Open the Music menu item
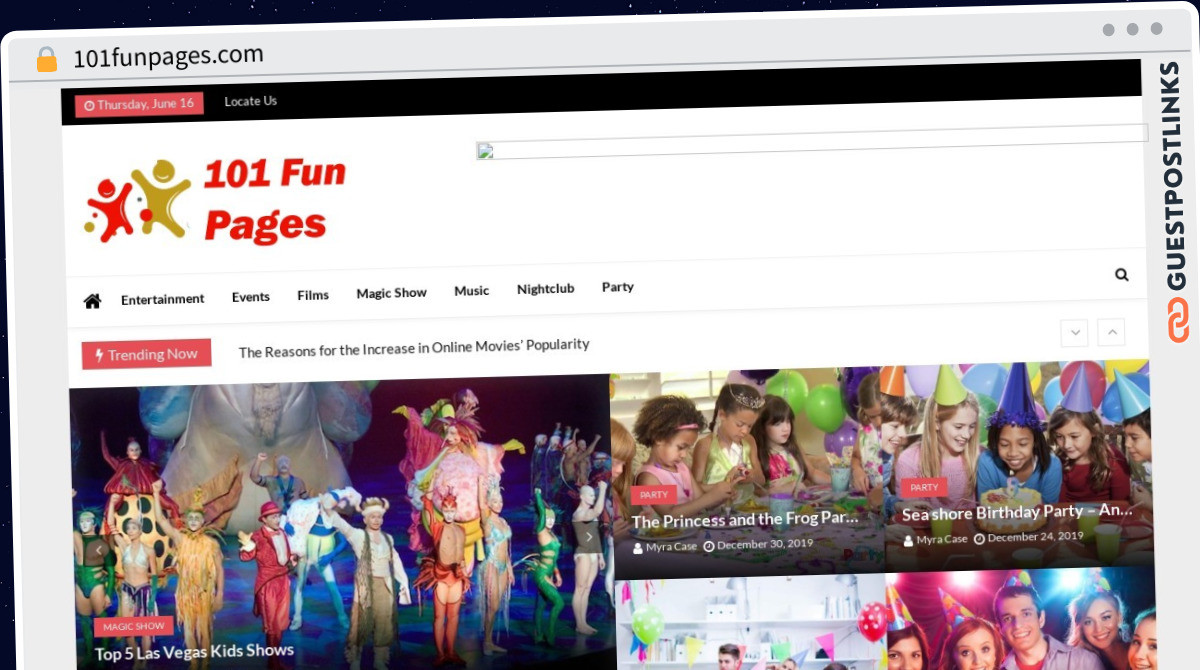 point(472,291)
